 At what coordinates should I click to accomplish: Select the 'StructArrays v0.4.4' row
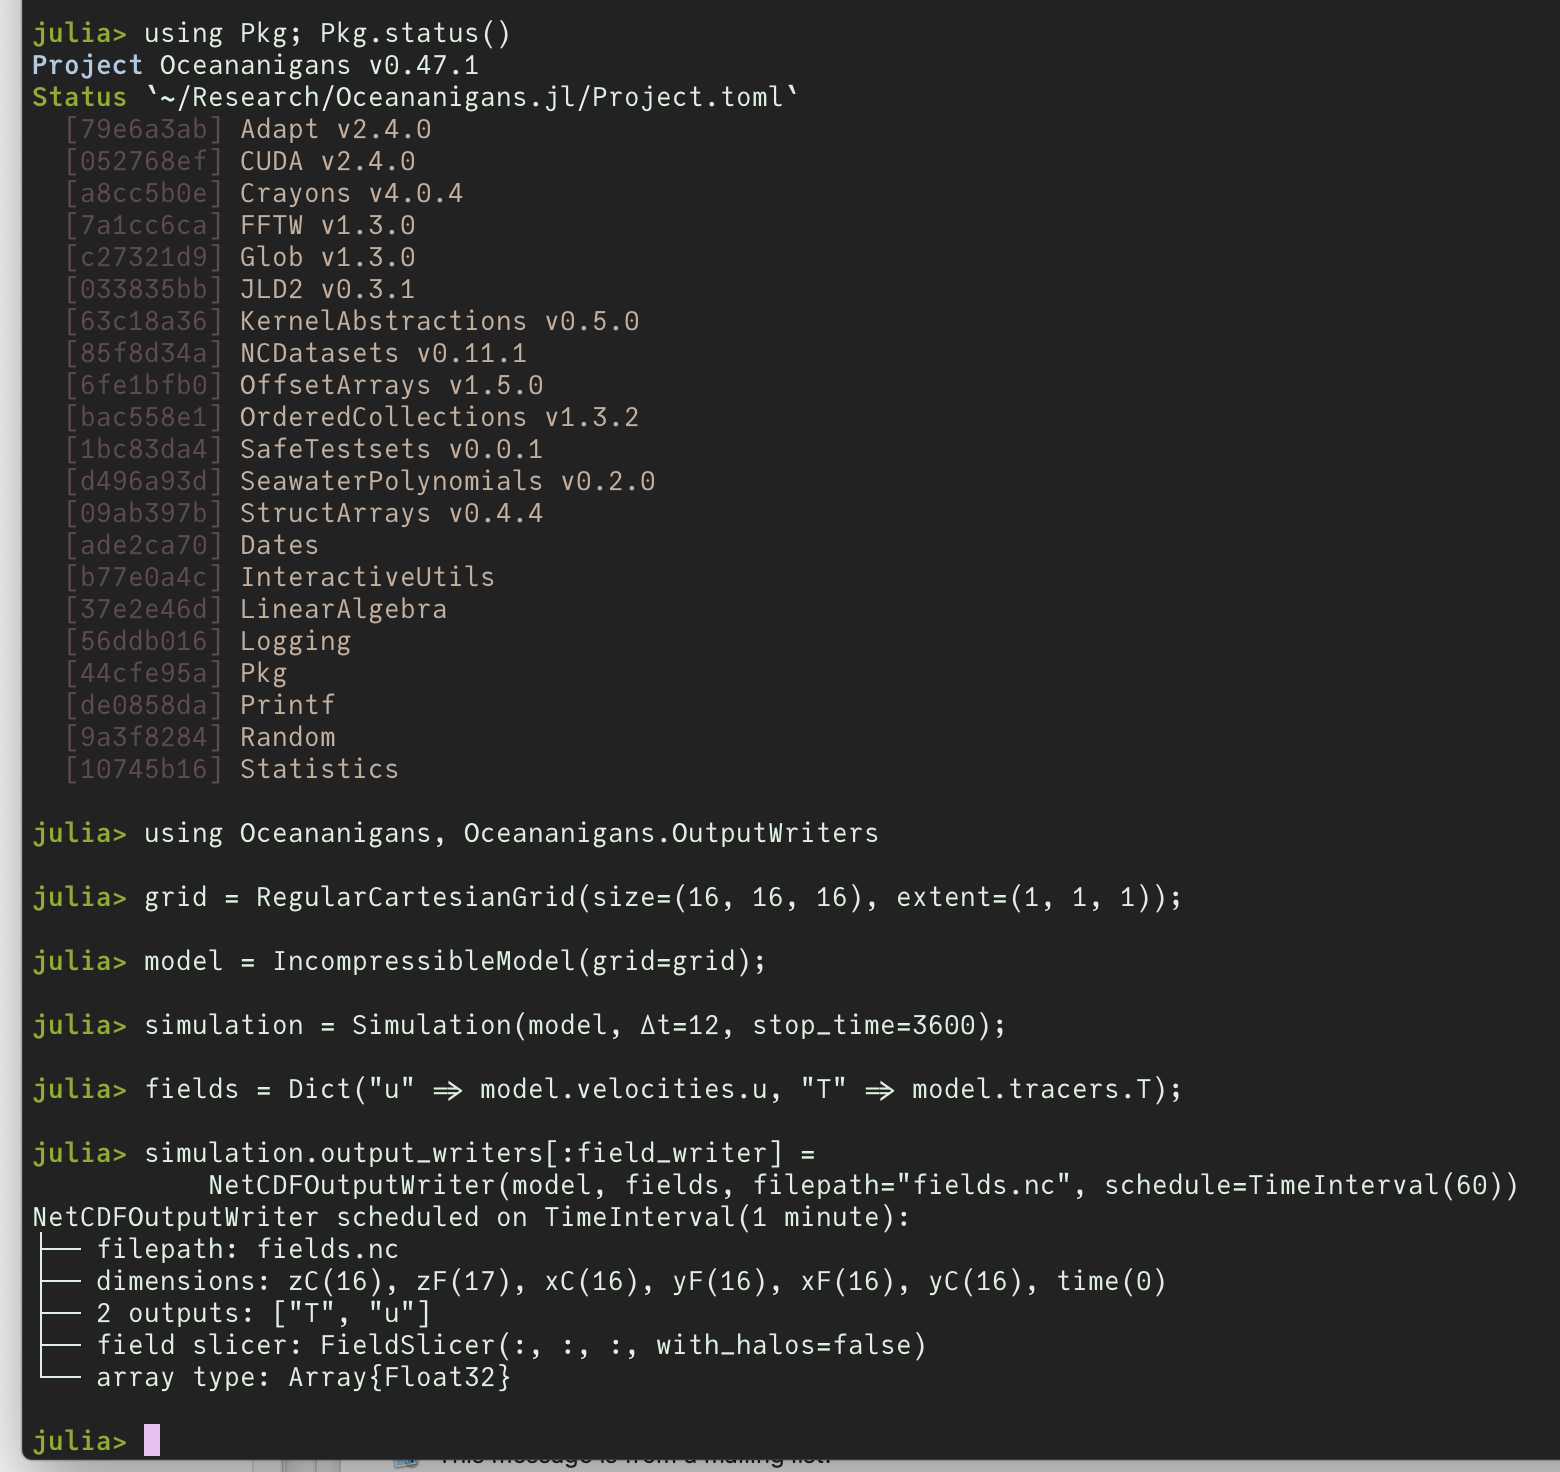(304, 513)
